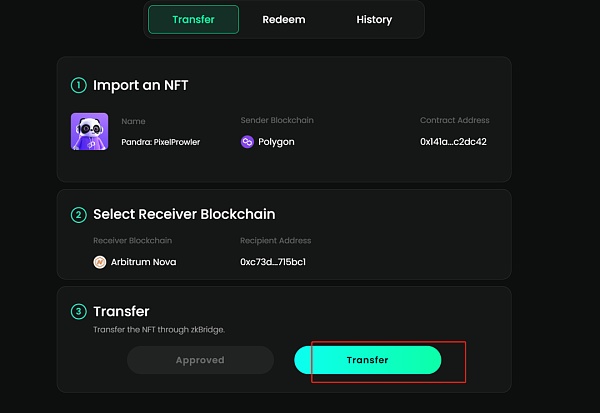Click the Import an NFT heading
Image resolution: width=600 pixels, height=413 pixels.
(x=140, y=86)
